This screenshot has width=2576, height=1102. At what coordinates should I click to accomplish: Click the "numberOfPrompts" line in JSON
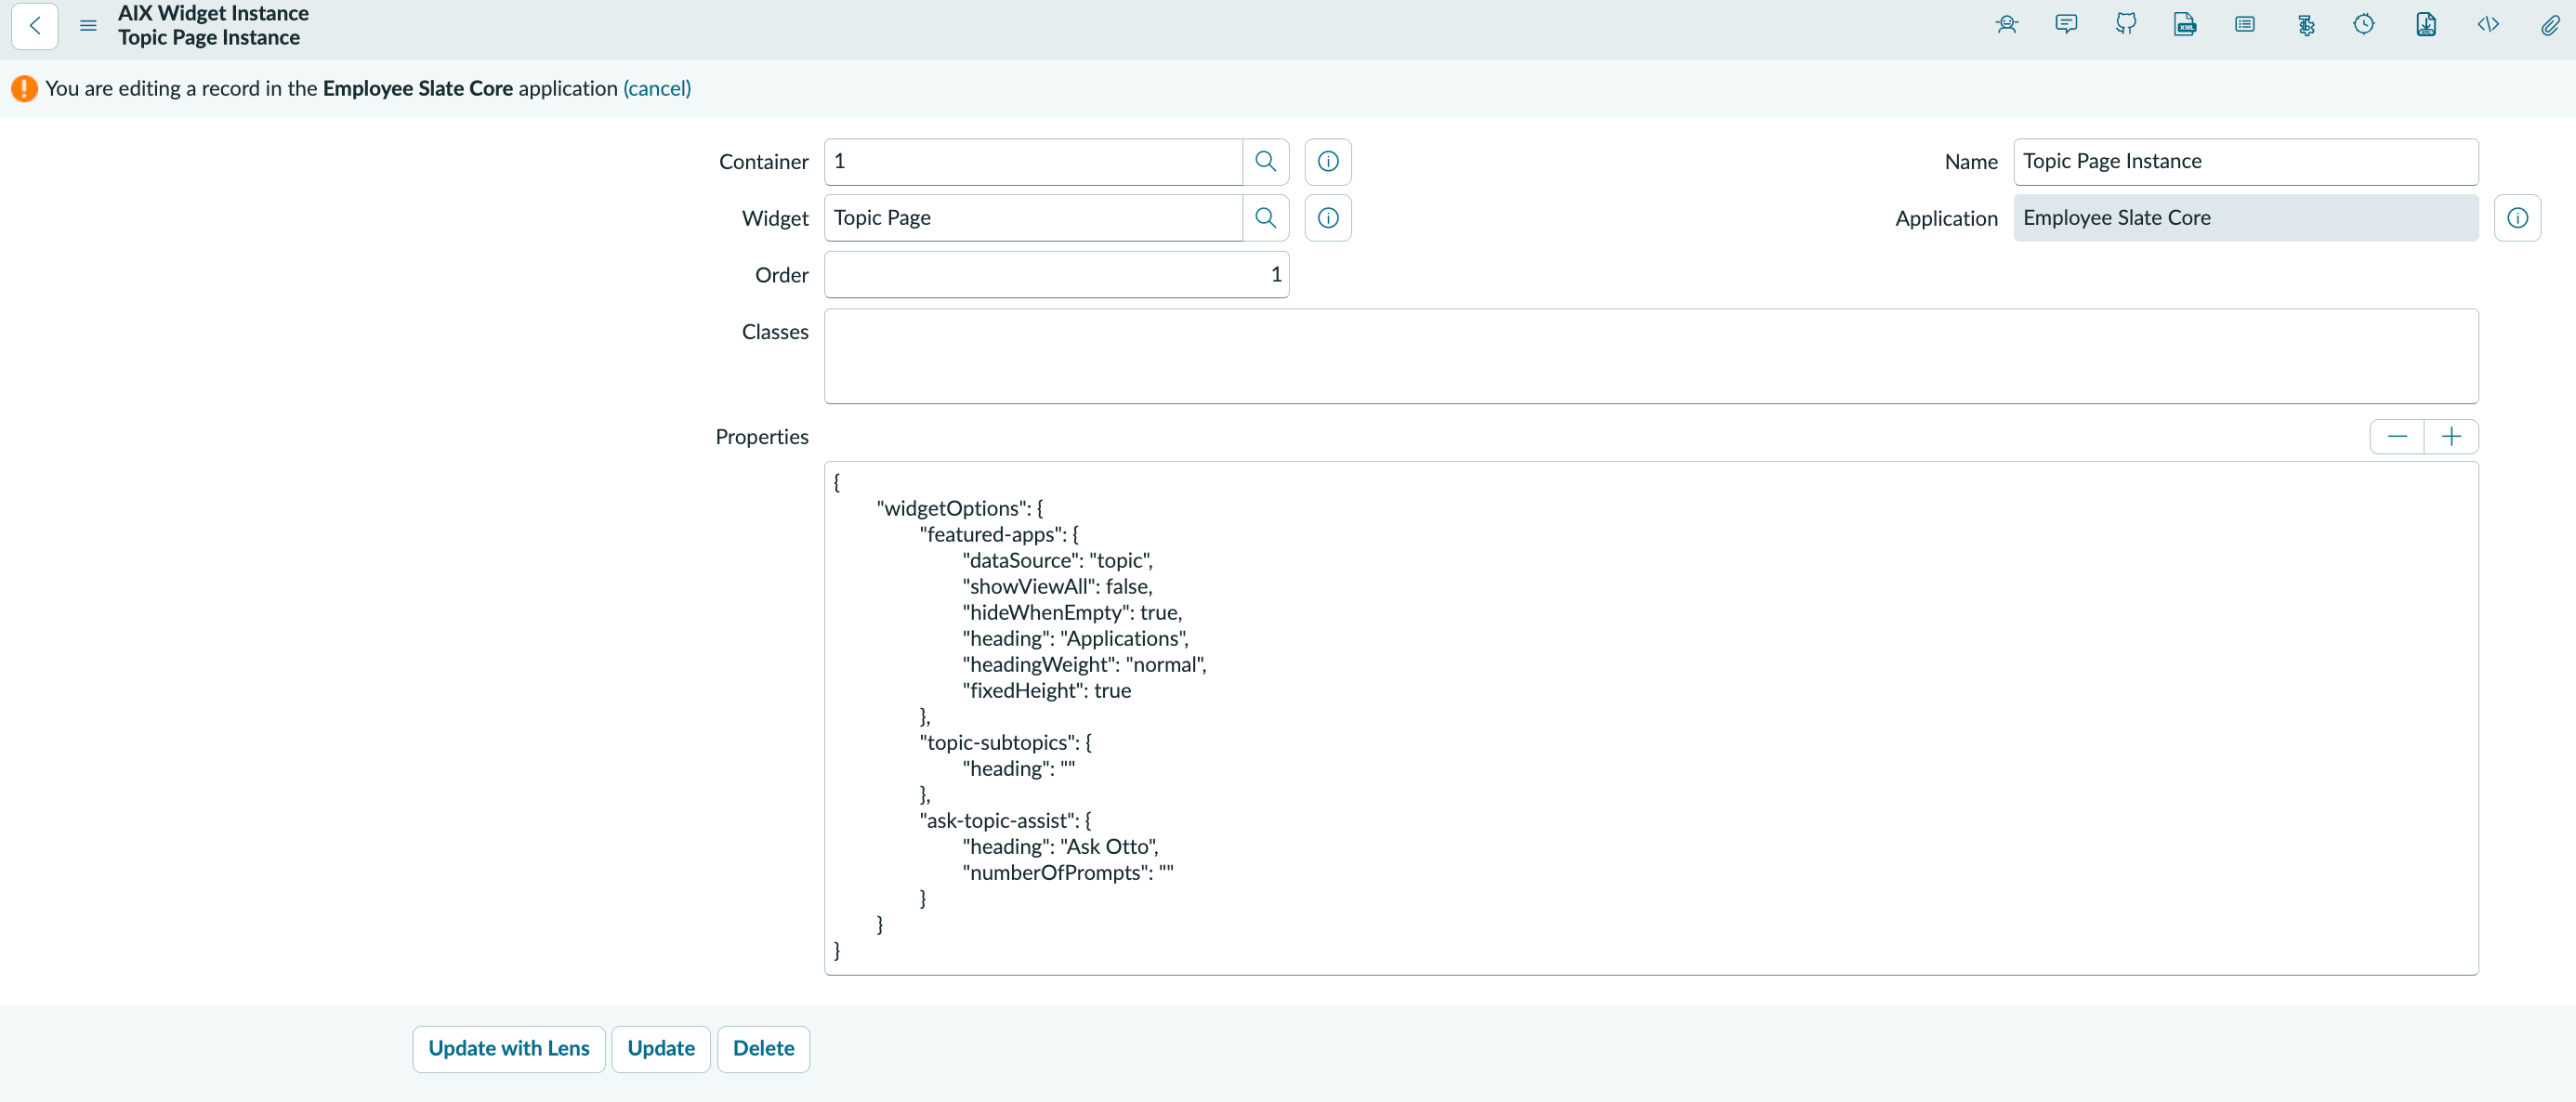pos(1068,872)
